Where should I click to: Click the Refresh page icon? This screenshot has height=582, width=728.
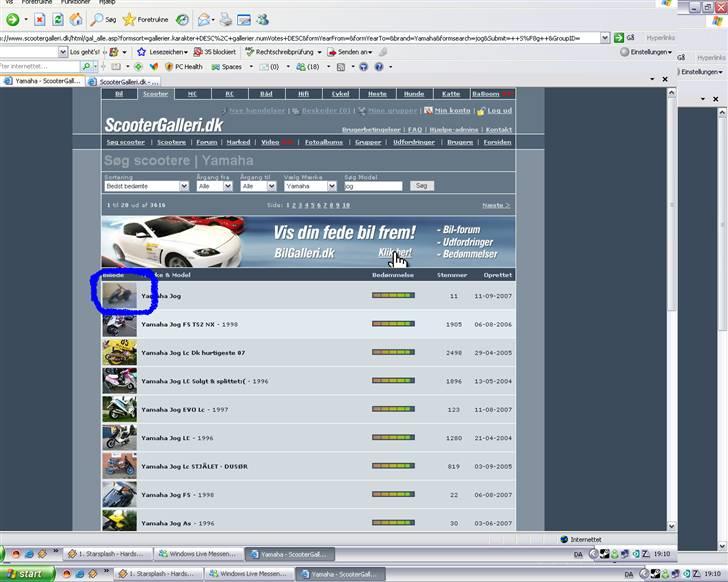pos(59,19)
